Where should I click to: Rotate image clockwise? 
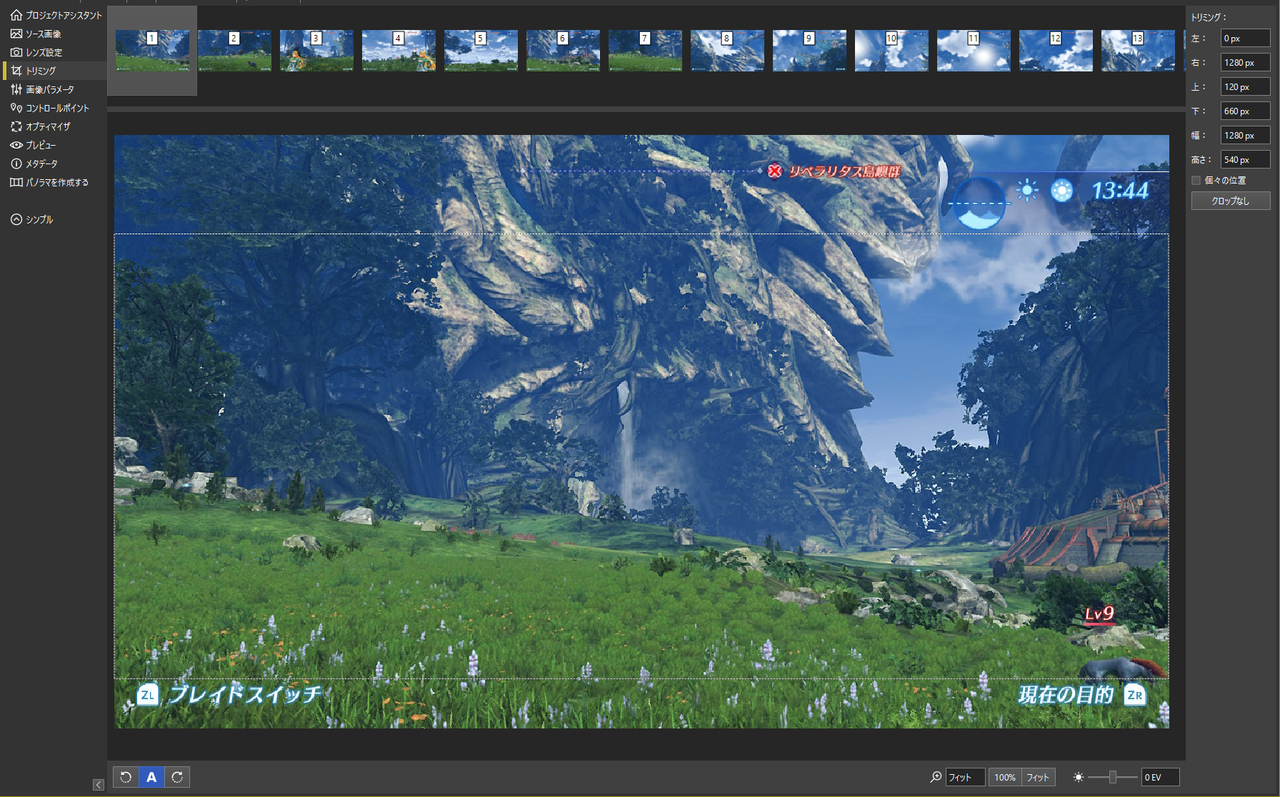tap(177, 777)
